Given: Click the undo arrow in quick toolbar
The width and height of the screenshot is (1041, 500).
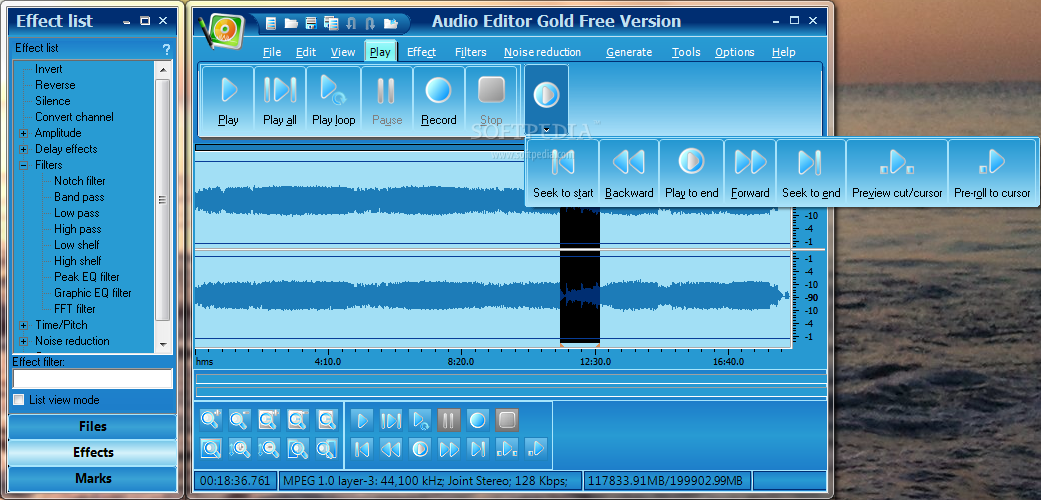Looking at the screenshot, I should (351, 23).
